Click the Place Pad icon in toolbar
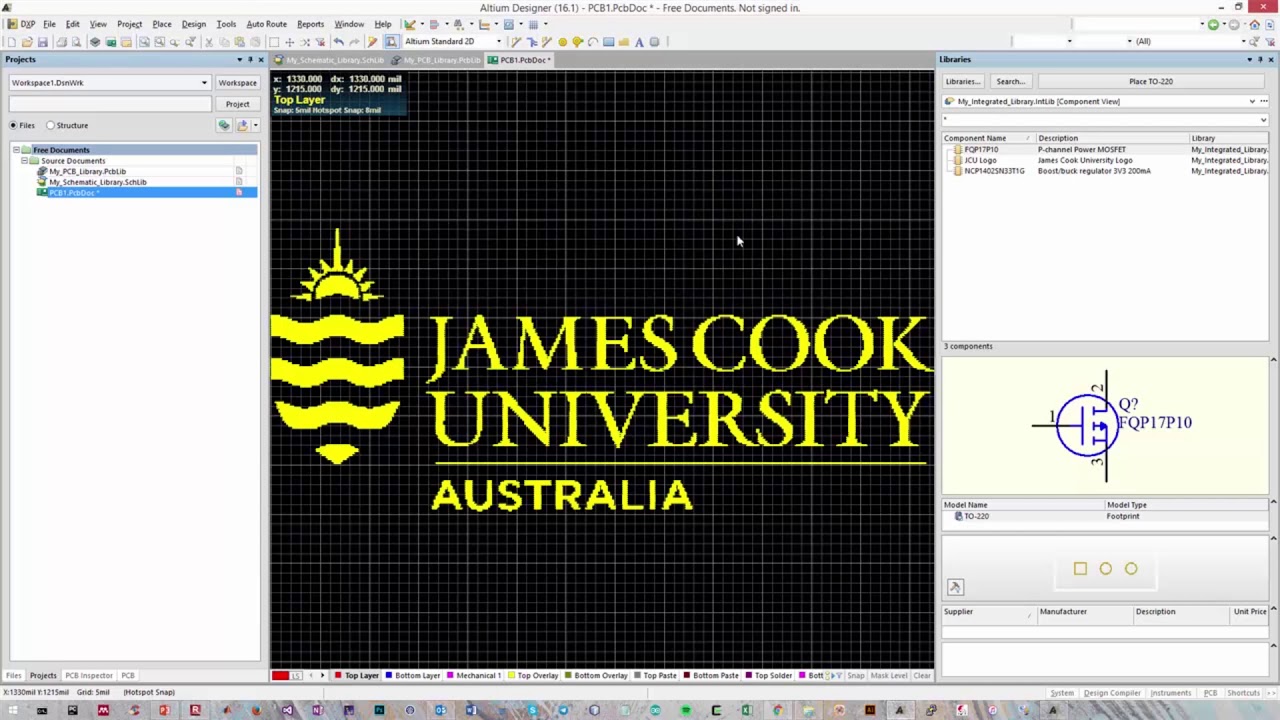 [x=562, y=42]
